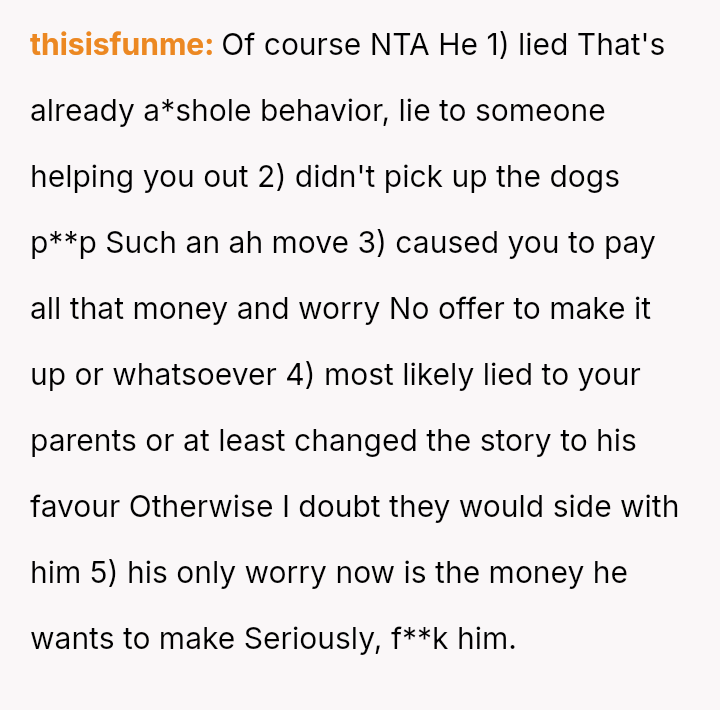Click the phrase "Such an ah move"
720x710 pixels.
click(228, 243)
